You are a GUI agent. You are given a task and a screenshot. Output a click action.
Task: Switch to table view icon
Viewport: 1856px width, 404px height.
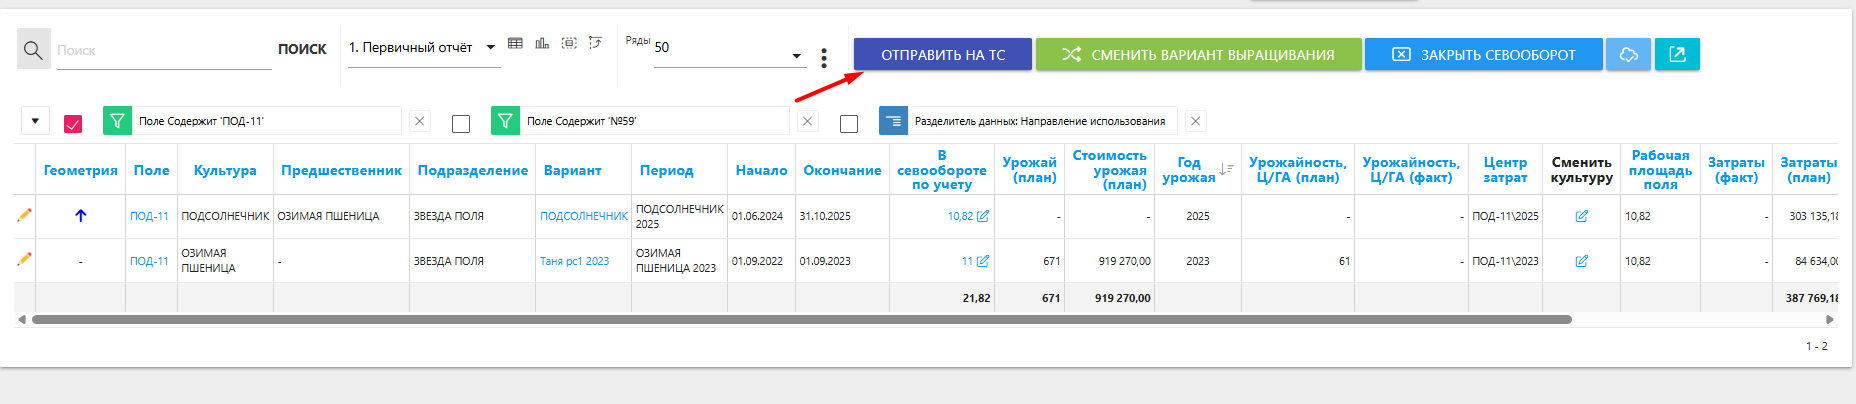(x=515, y=43)
